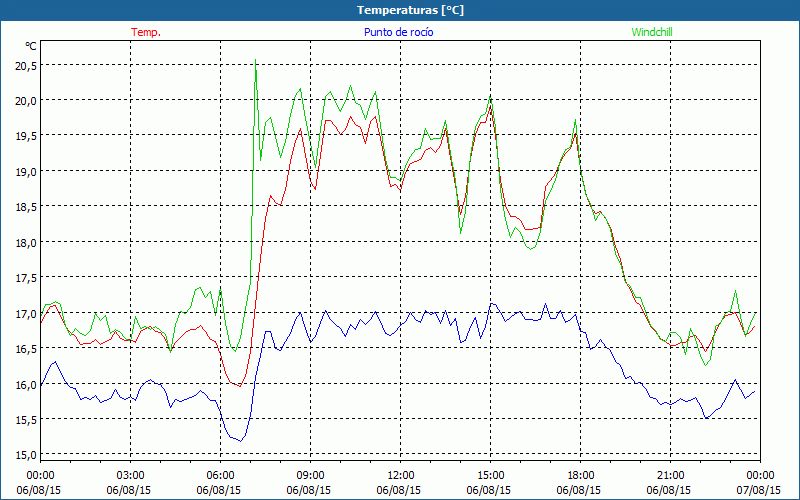Click the 16,0 y-axis value
Image resolution: width=800 pixels, height=500 pixels.
[x=26, y=385]
